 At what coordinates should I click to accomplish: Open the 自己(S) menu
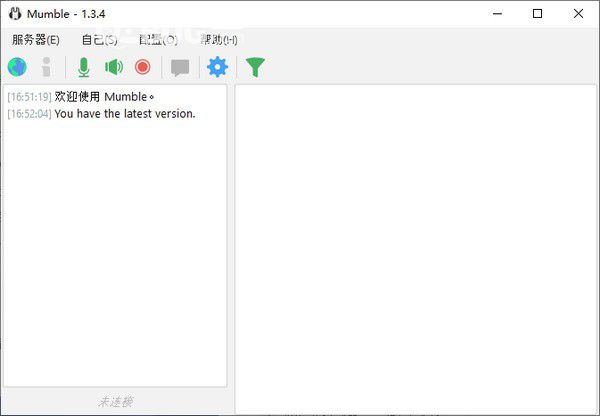tap(99, 39)
